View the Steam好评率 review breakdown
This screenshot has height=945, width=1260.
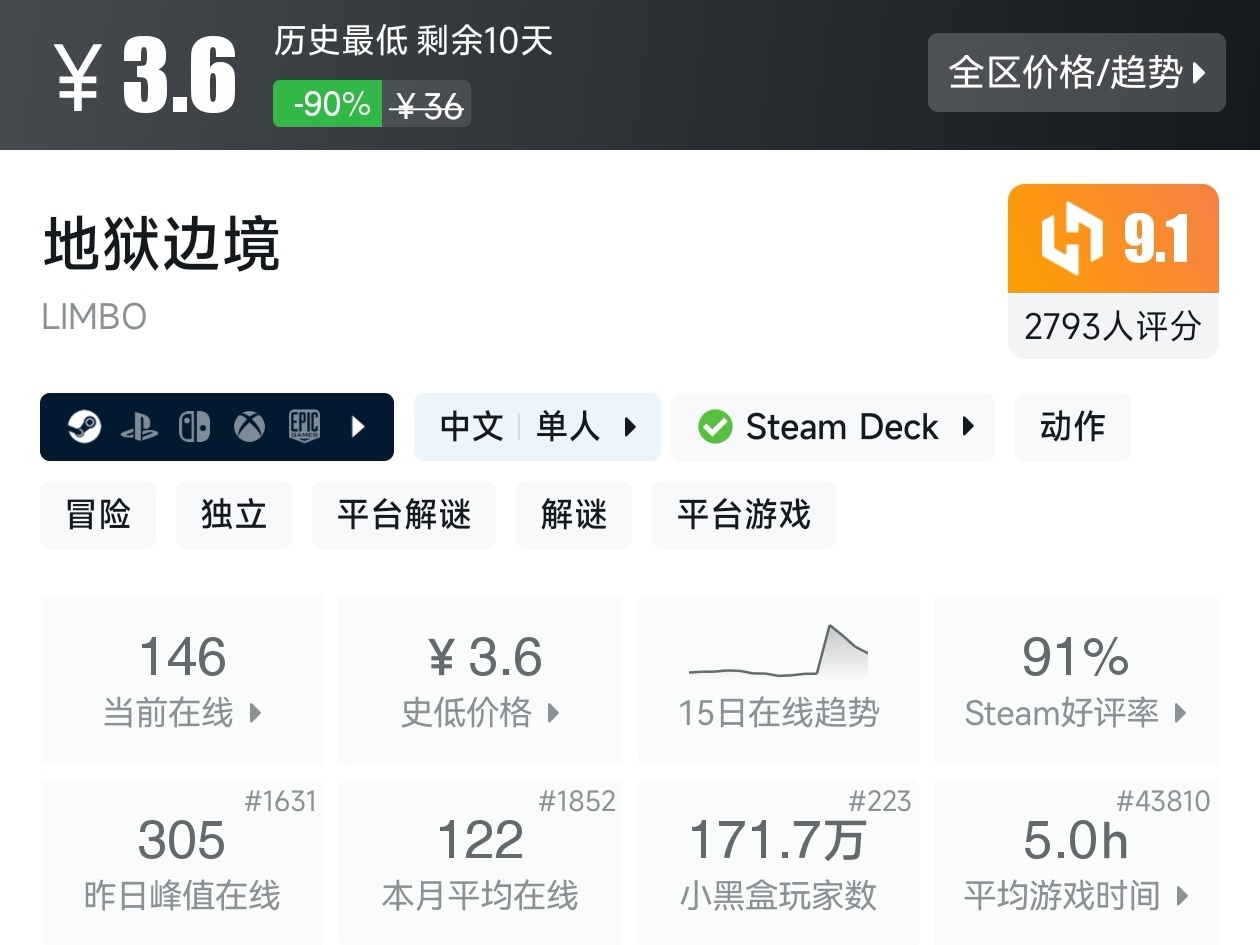(x=1075, y=680)
